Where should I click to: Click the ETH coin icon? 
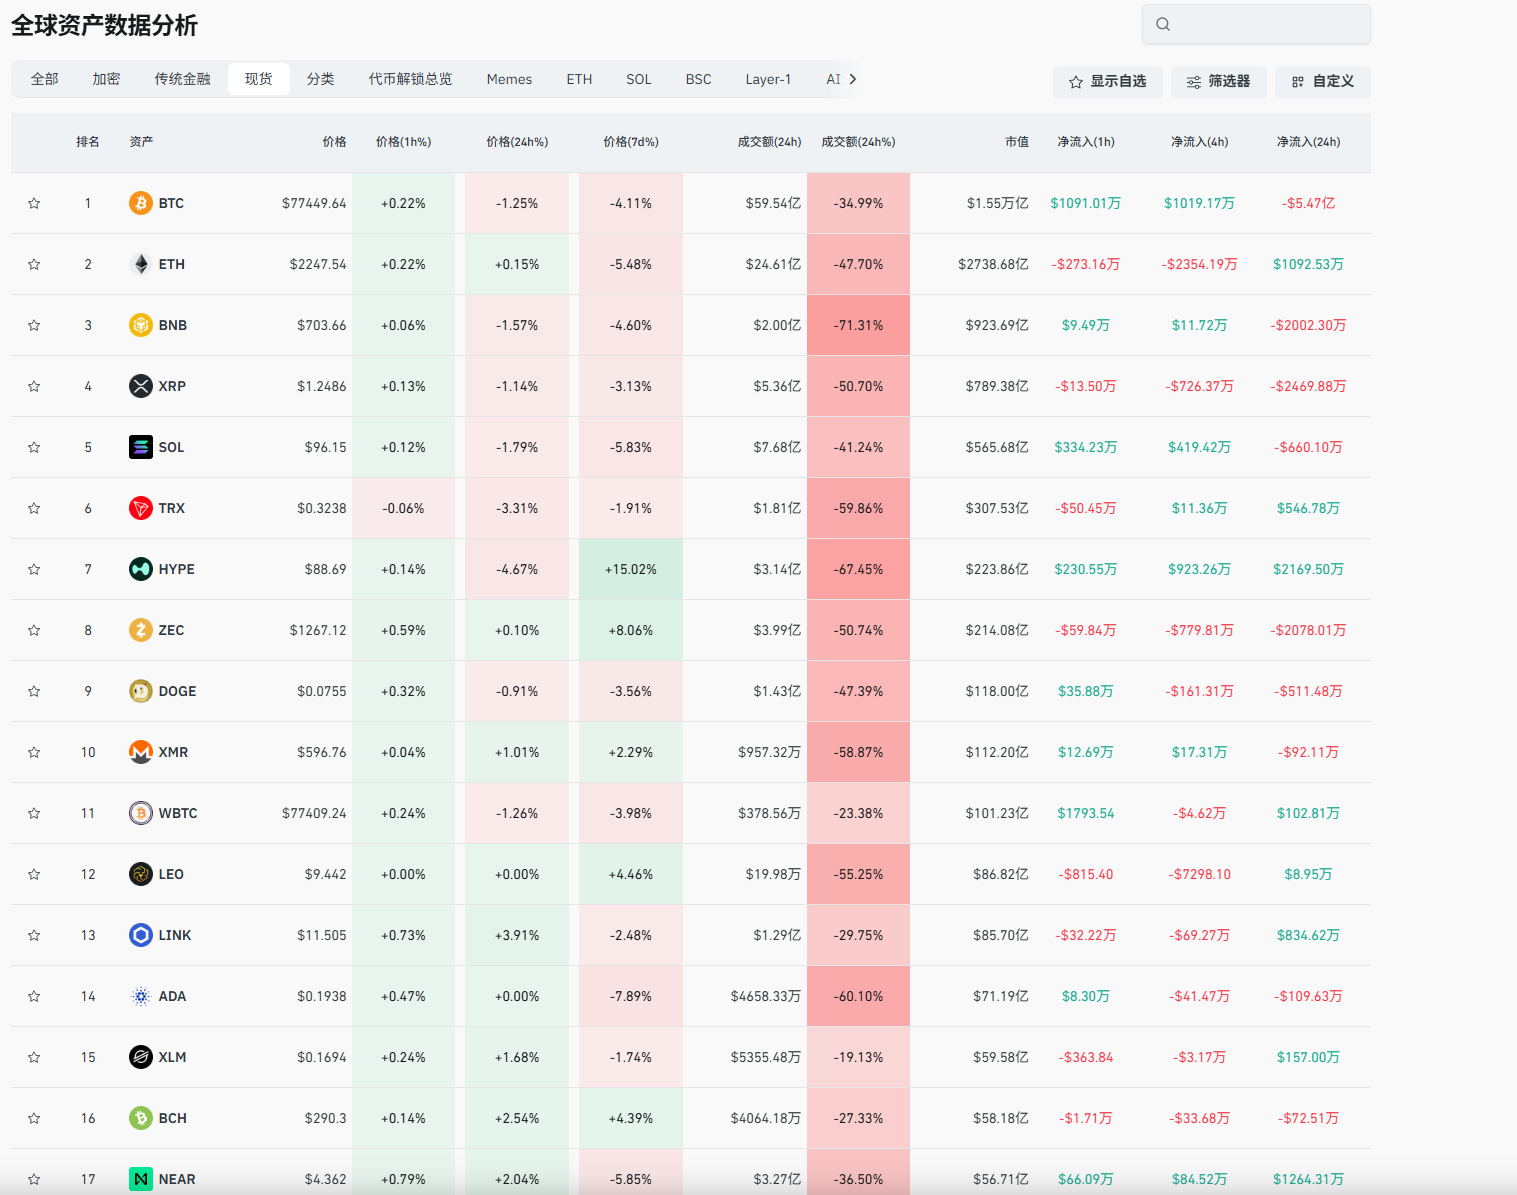141,264
